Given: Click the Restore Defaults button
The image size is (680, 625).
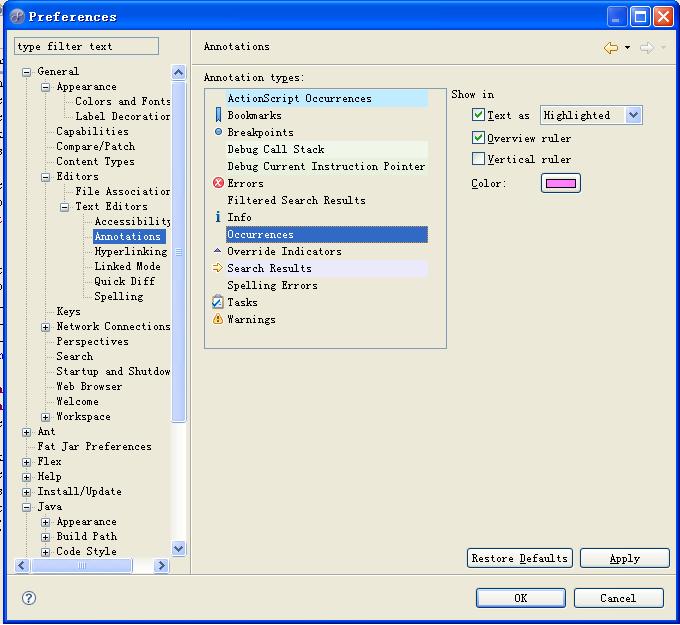Looking at the screenshot, I should (x=519, y=558).
